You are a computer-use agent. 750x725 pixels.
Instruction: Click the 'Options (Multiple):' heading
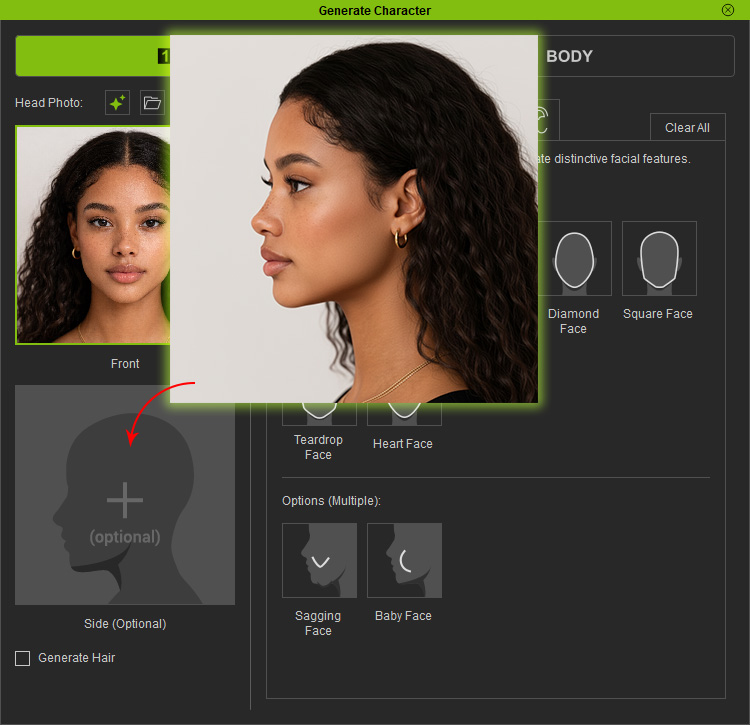pyautogui.click(x=331, y=501)
